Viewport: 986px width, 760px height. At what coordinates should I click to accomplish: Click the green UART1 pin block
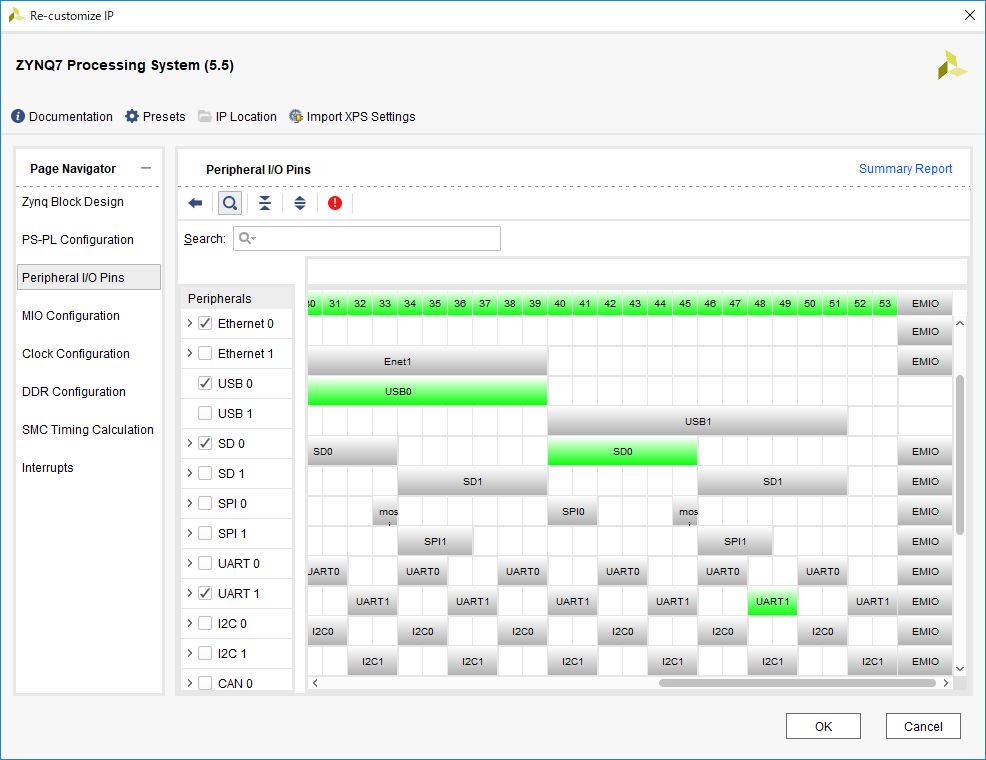pos(772,602)
